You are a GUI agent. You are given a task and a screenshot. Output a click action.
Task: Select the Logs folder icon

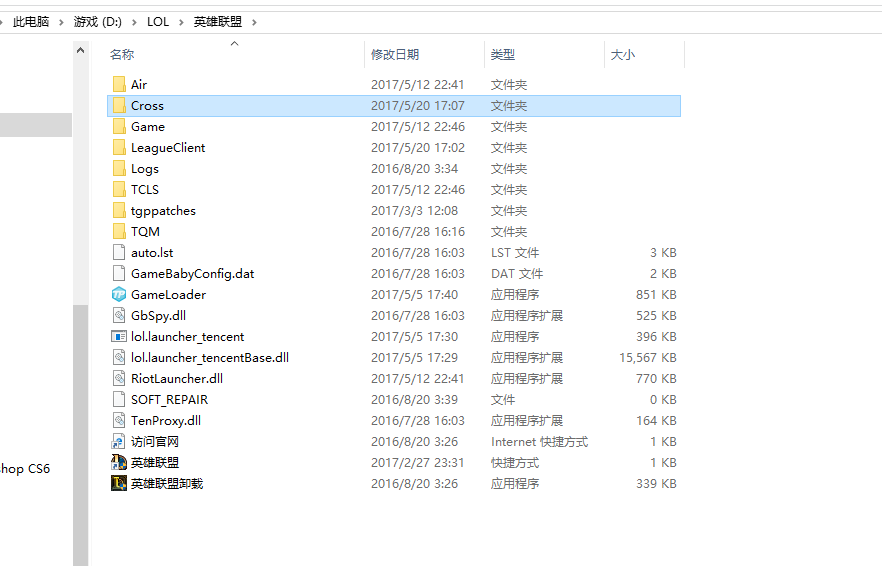point(119,168)
